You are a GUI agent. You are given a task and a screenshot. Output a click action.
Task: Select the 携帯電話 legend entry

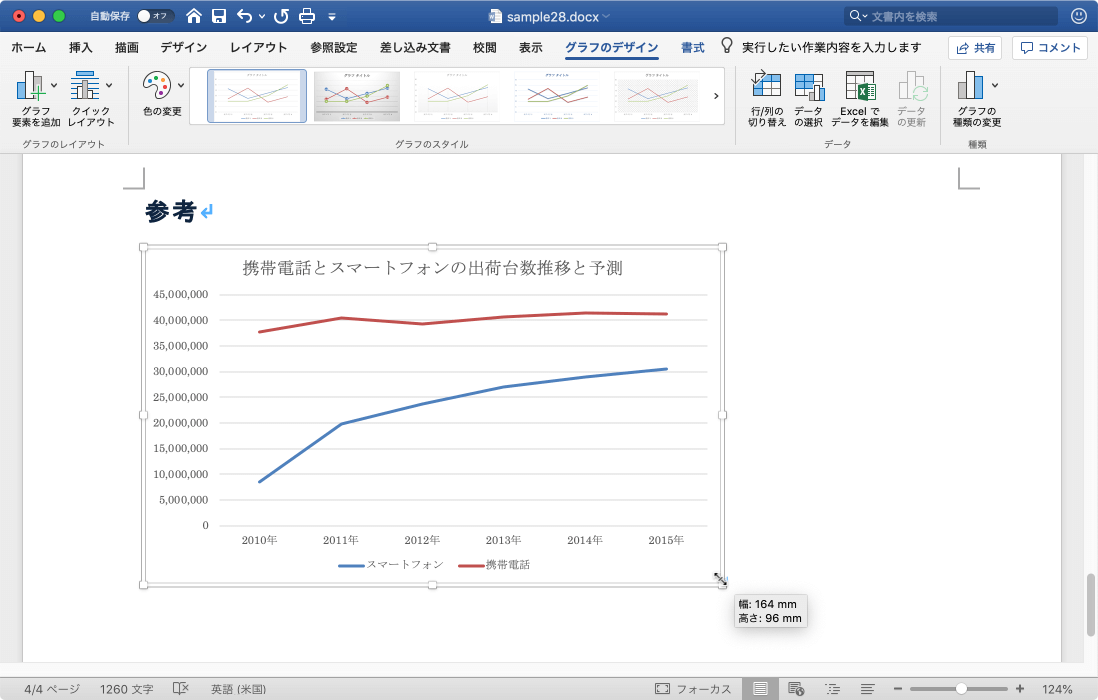[494, 564]
